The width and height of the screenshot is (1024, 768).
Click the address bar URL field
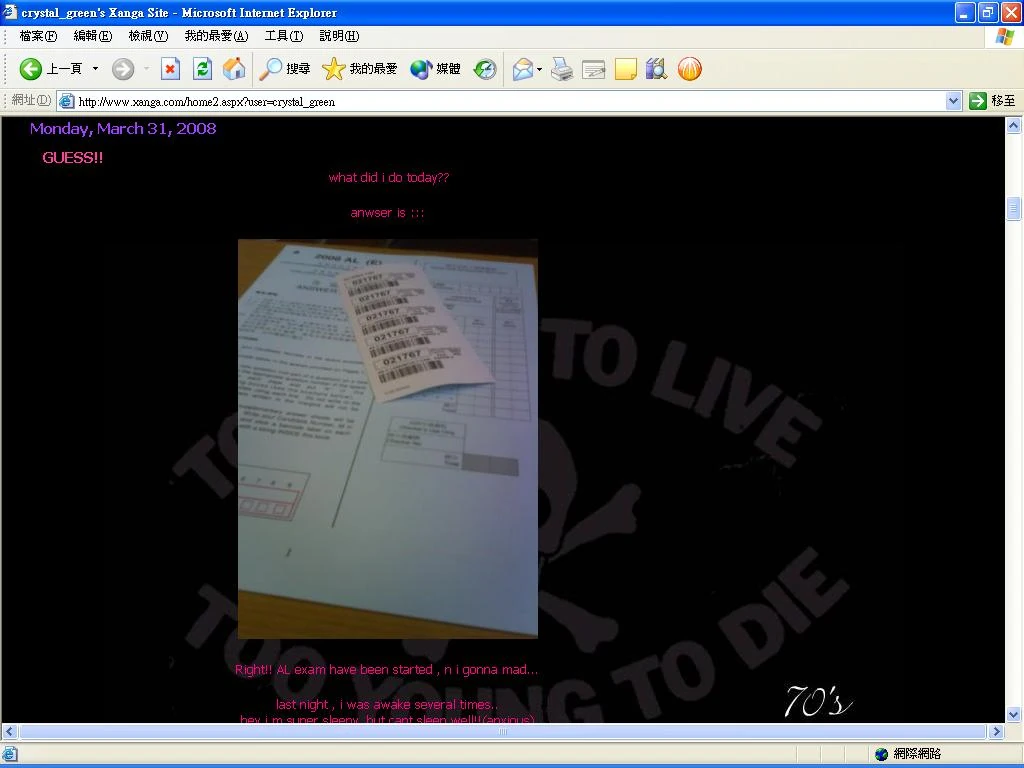(509, 101)
